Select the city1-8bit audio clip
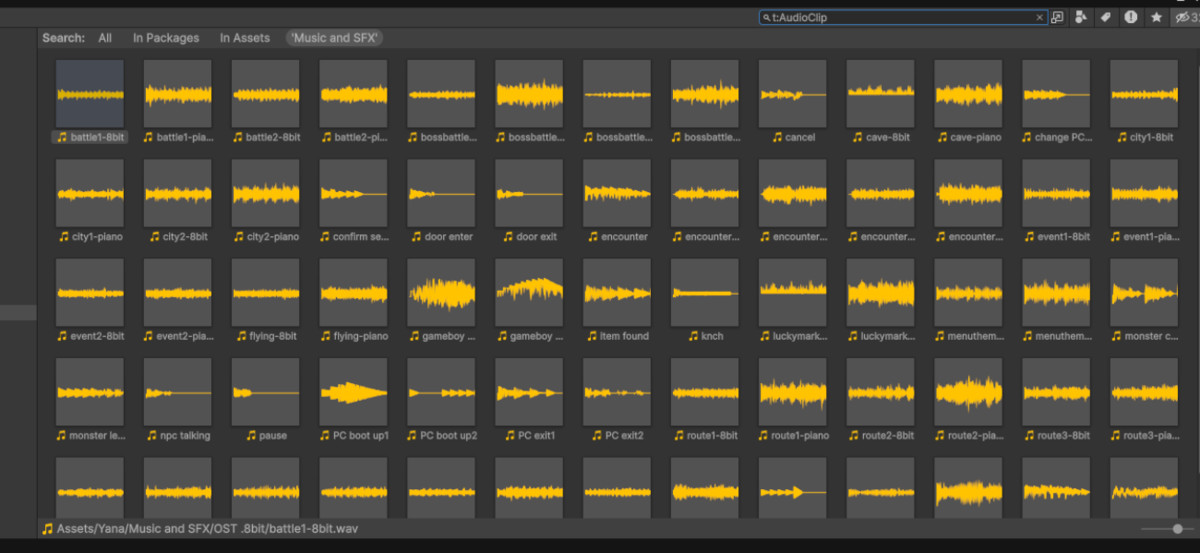The width and height of the screenshot is (1200, 553). point(1144,102)
